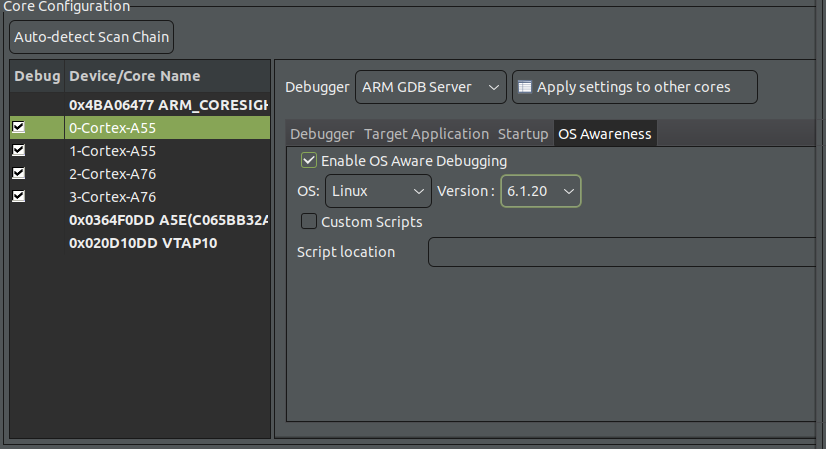Disable the Enable OS Aware Debugging checkbox

309,161
